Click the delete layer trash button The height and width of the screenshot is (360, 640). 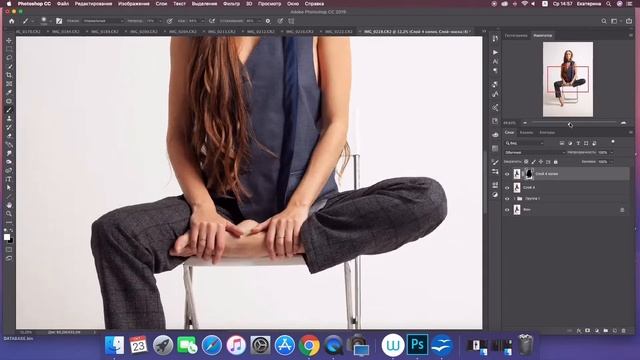click(x=623, y=331)
